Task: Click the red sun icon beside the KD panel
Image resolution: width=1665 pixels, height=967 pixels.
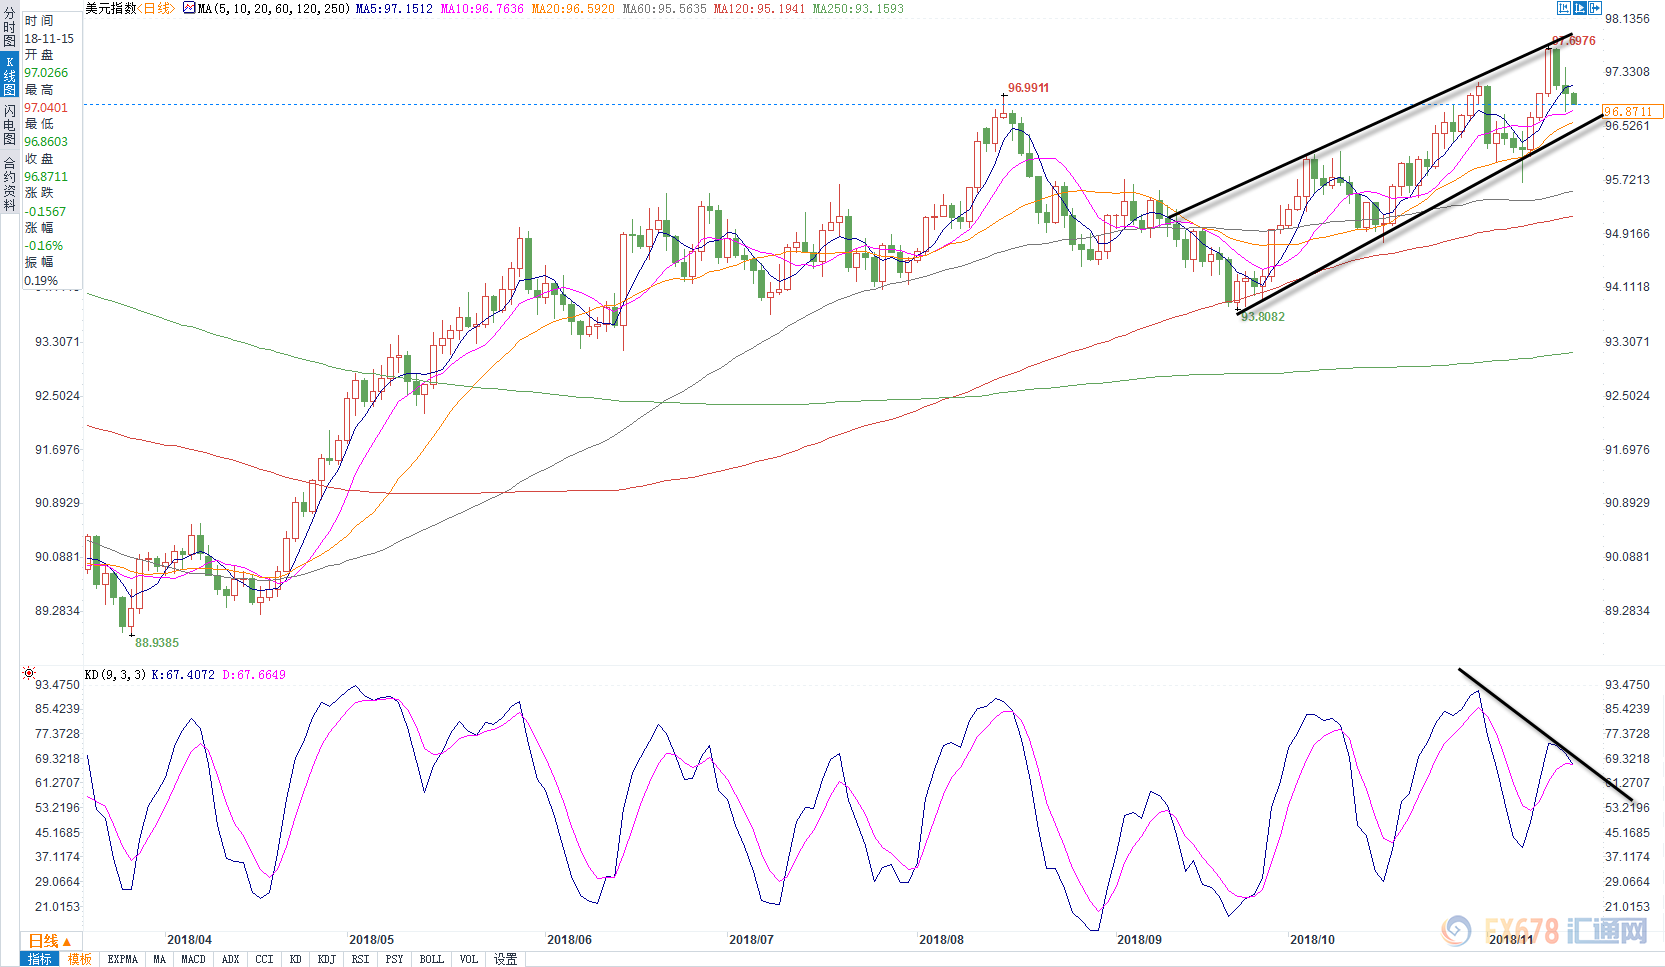Action: click(29, 673)
